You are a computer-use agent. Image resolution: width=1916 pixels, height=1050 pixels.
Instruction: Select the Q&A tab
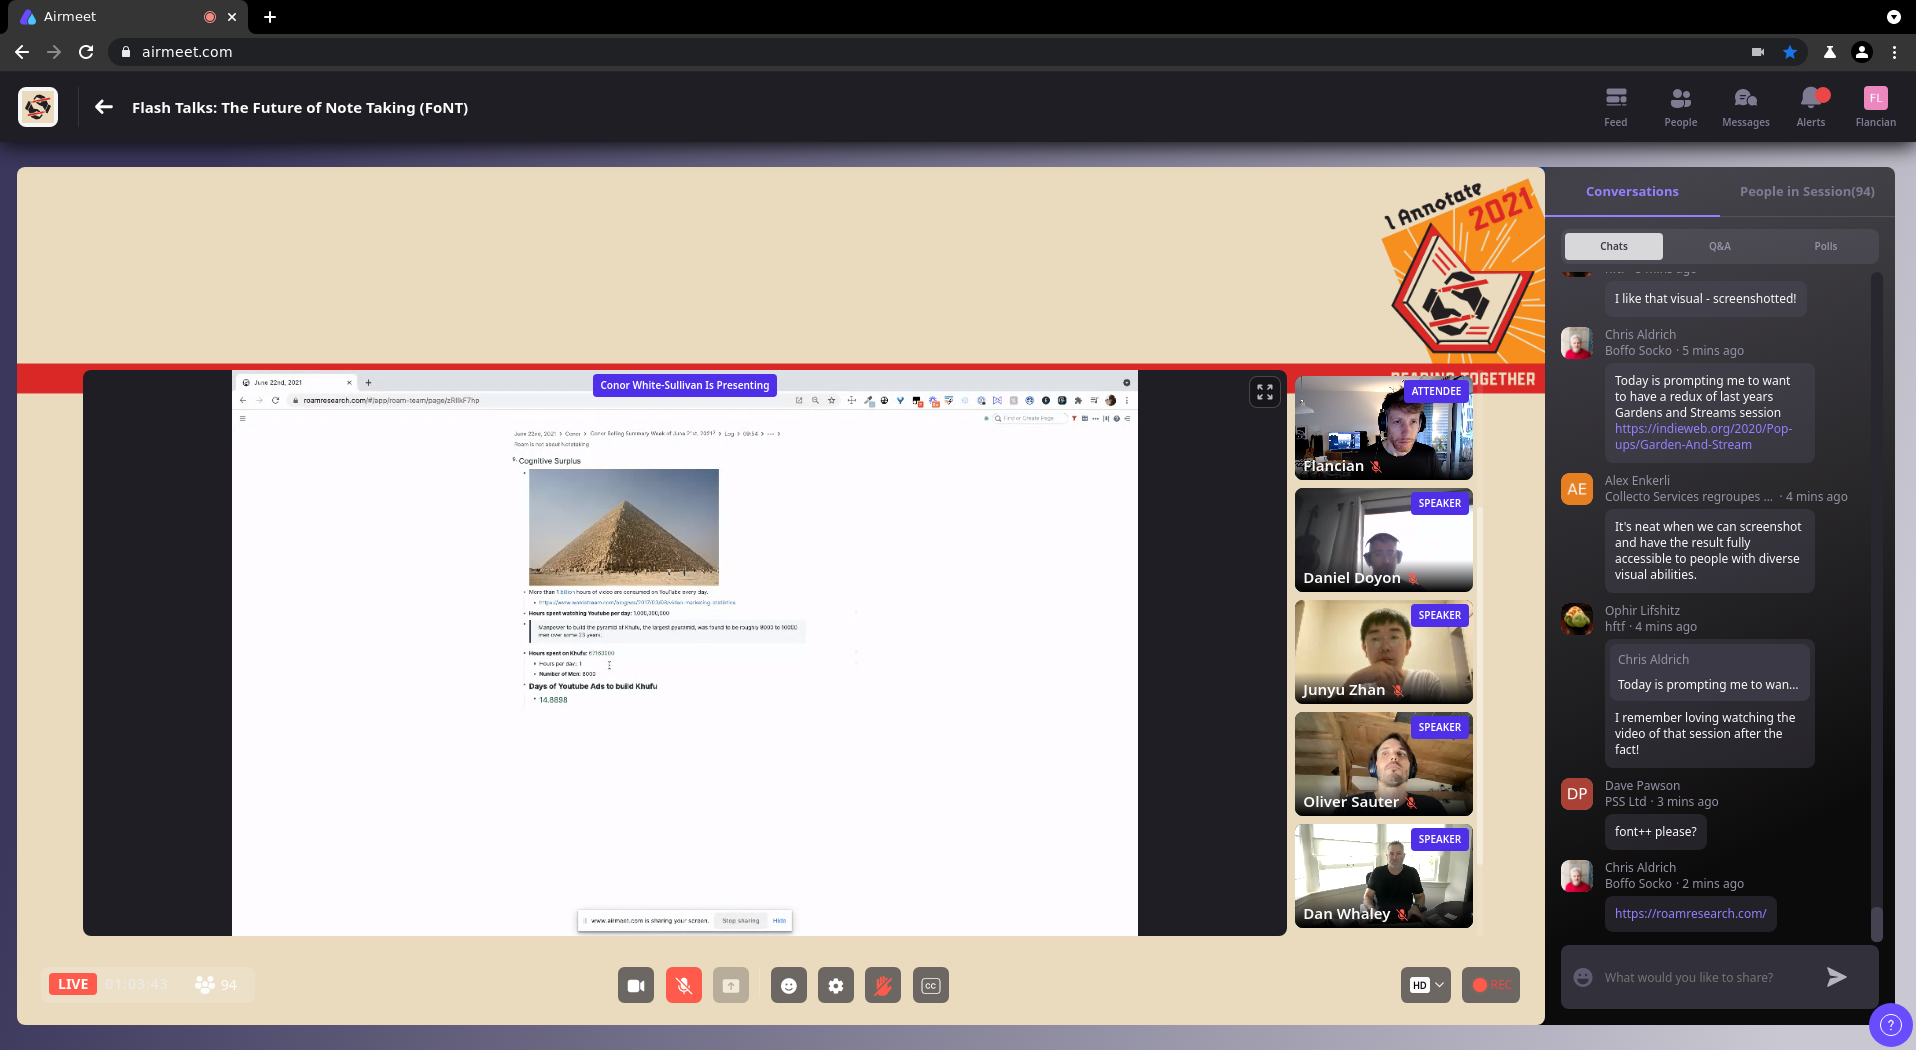(x=1720, y=246)
